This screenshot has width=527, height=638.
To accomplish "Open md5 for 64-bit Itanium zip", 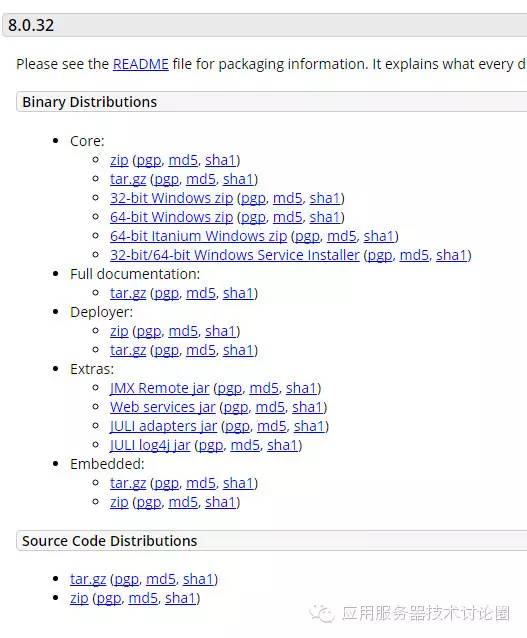I will coord(342,236).
